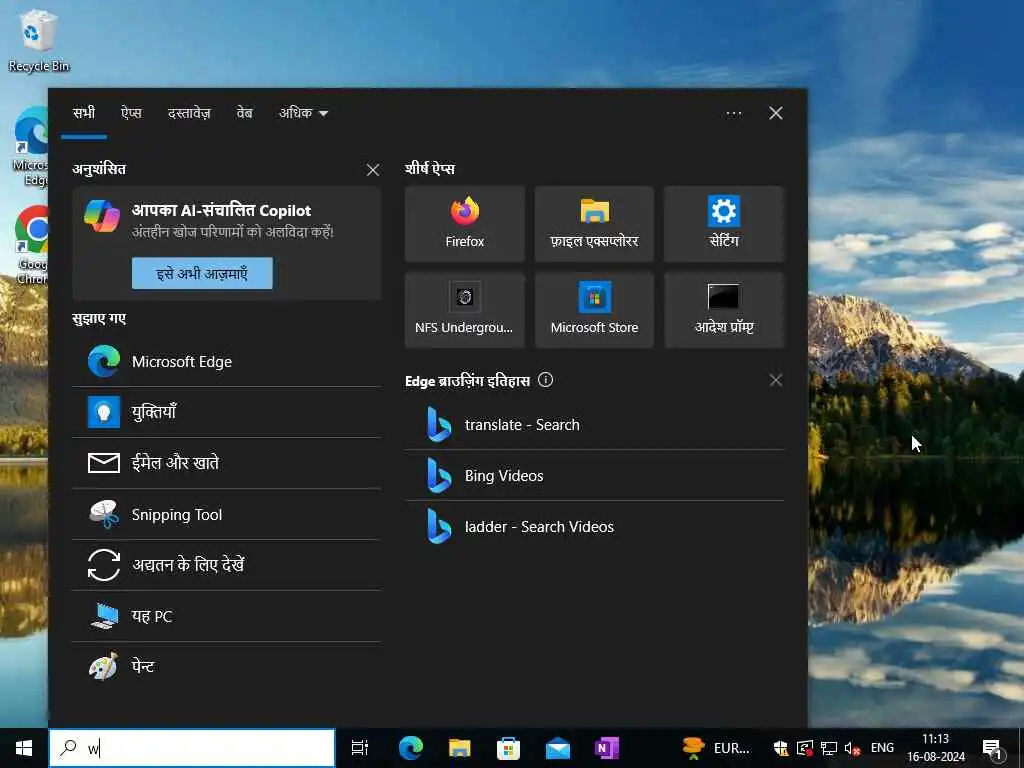
Task: Open Windows Security tray icon
Action: click(x=781, y=748)
